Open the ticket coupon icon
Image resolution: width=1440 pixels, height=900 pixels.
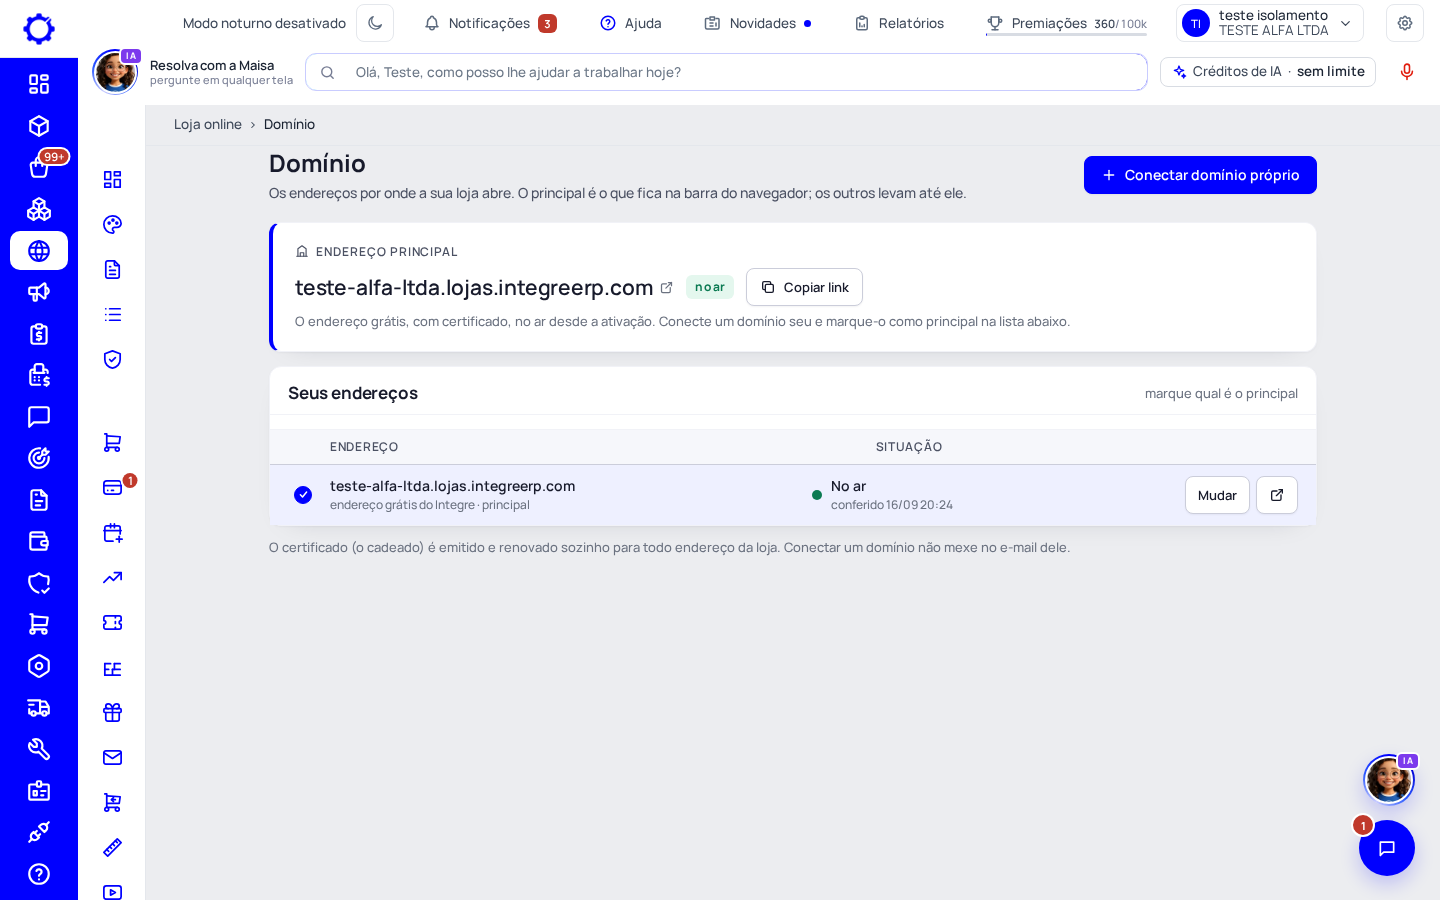113,623
